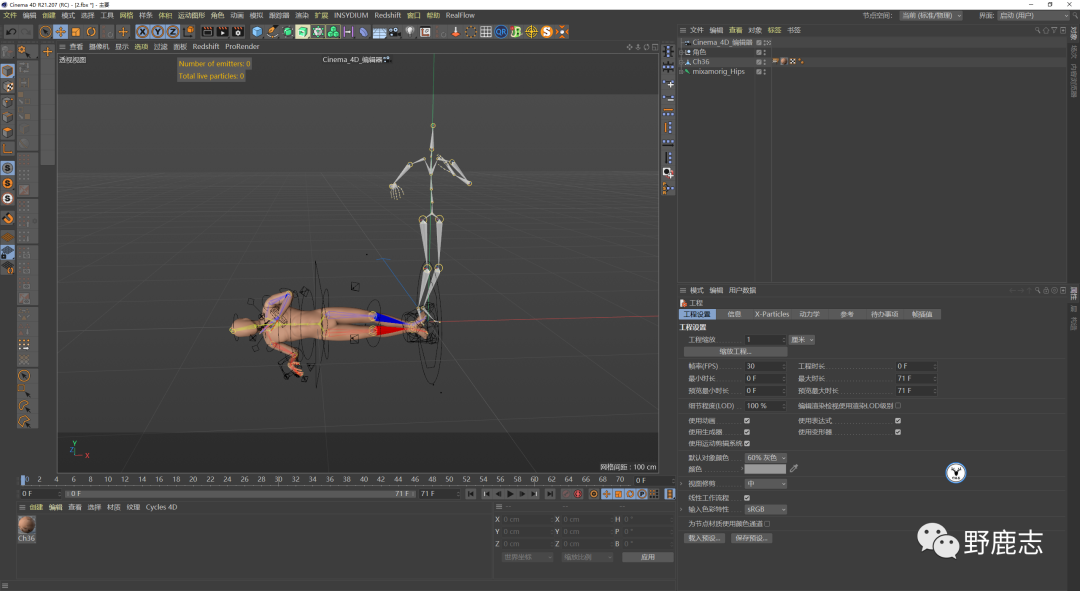Click the record keyframe button
The height and width of the screenshot is (591, 1080).
point(565,494)
